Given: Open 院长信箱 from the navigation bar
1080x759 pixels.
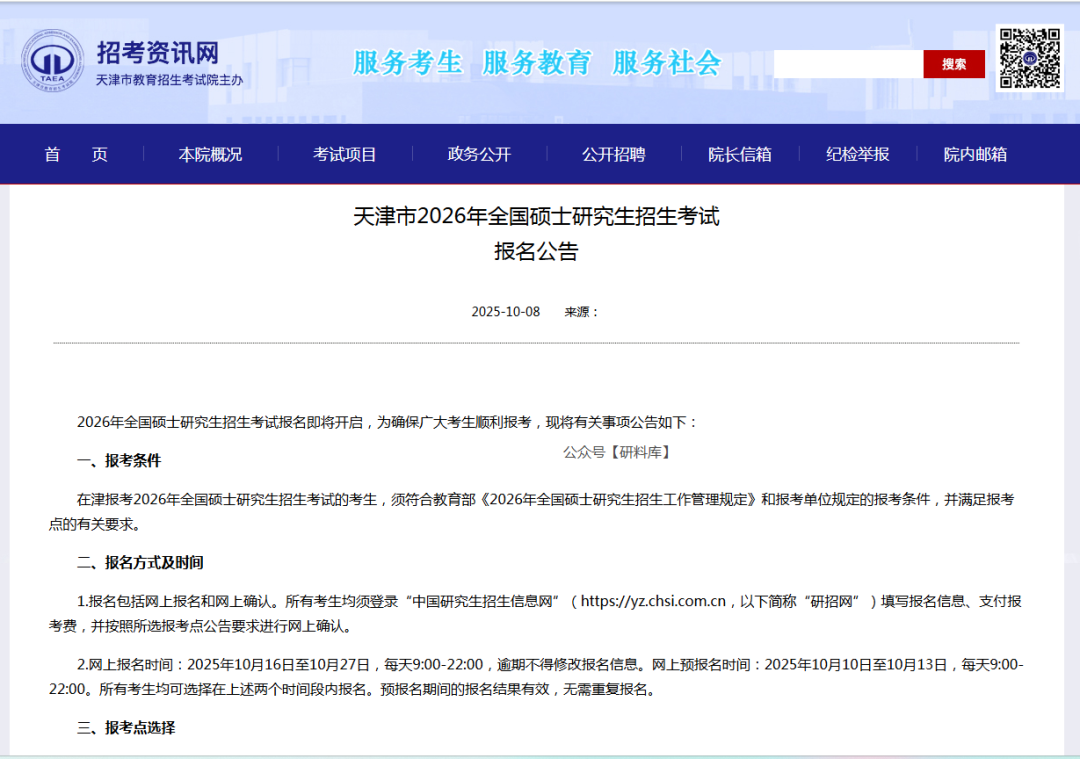Looking at the screenshot, I should (x=740, y=154).
